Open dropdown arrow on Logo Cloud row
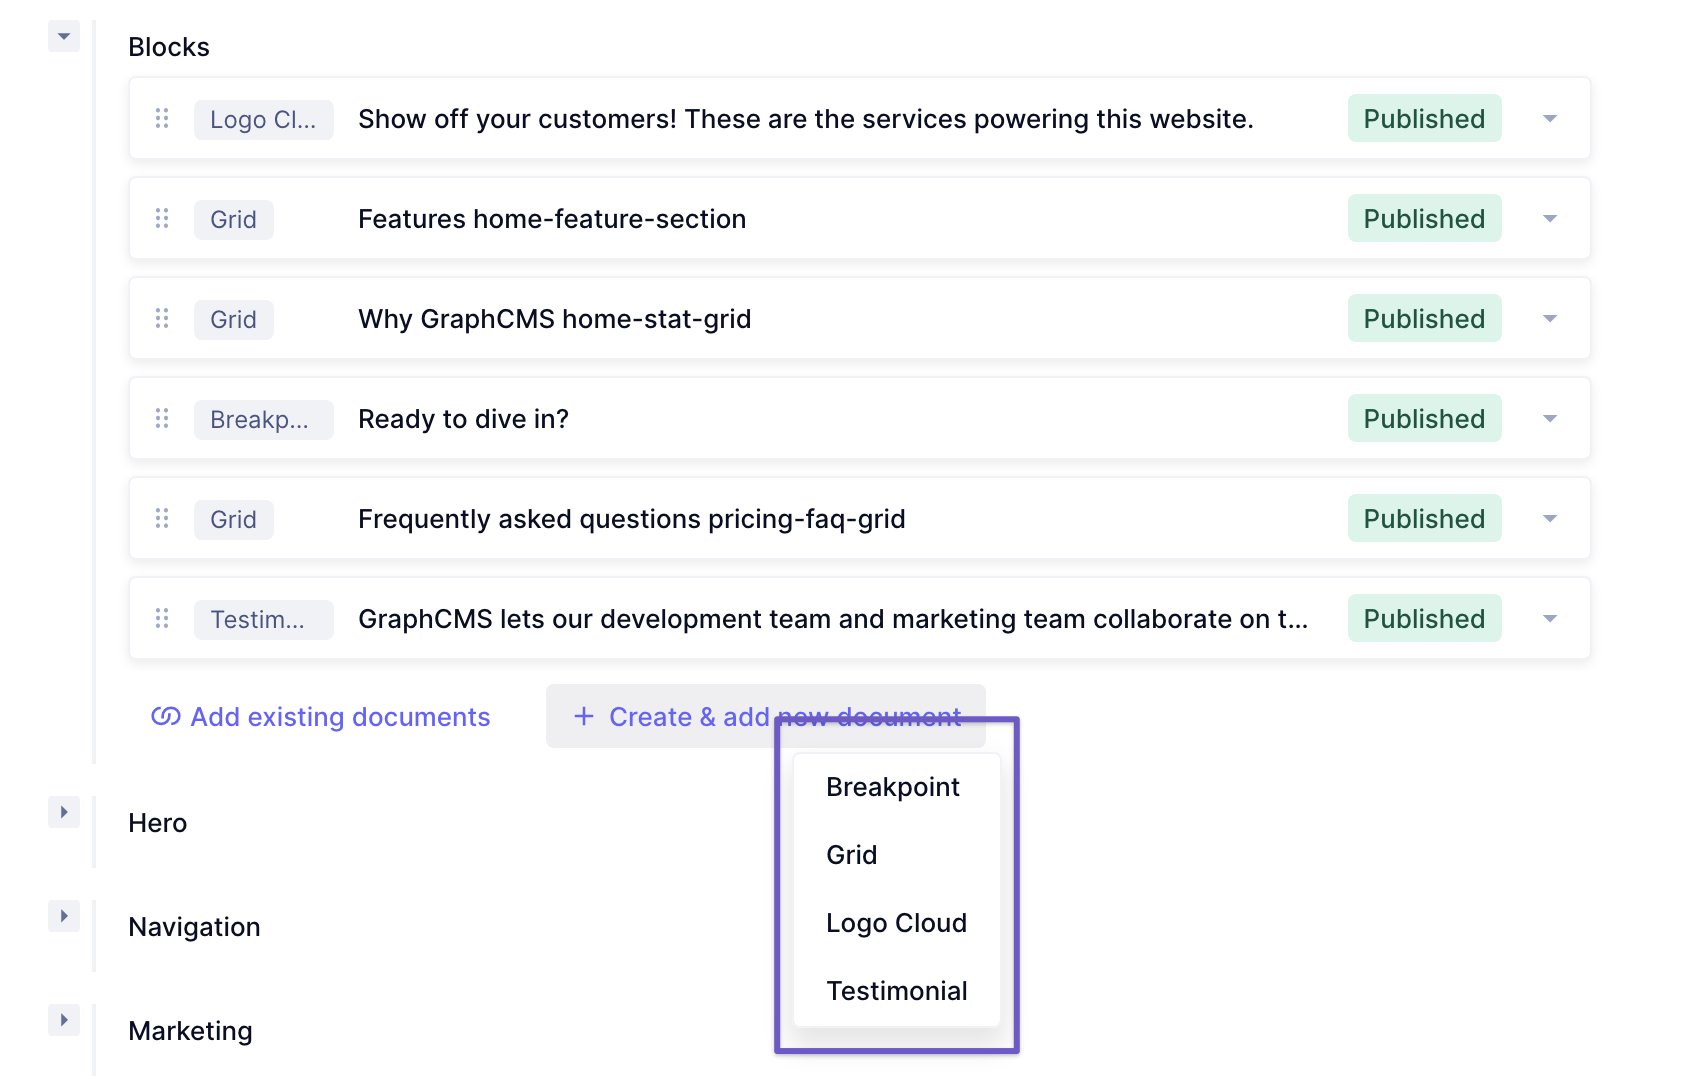This screenshot has height=1076, width=1692. click(x=1550, y=119)
